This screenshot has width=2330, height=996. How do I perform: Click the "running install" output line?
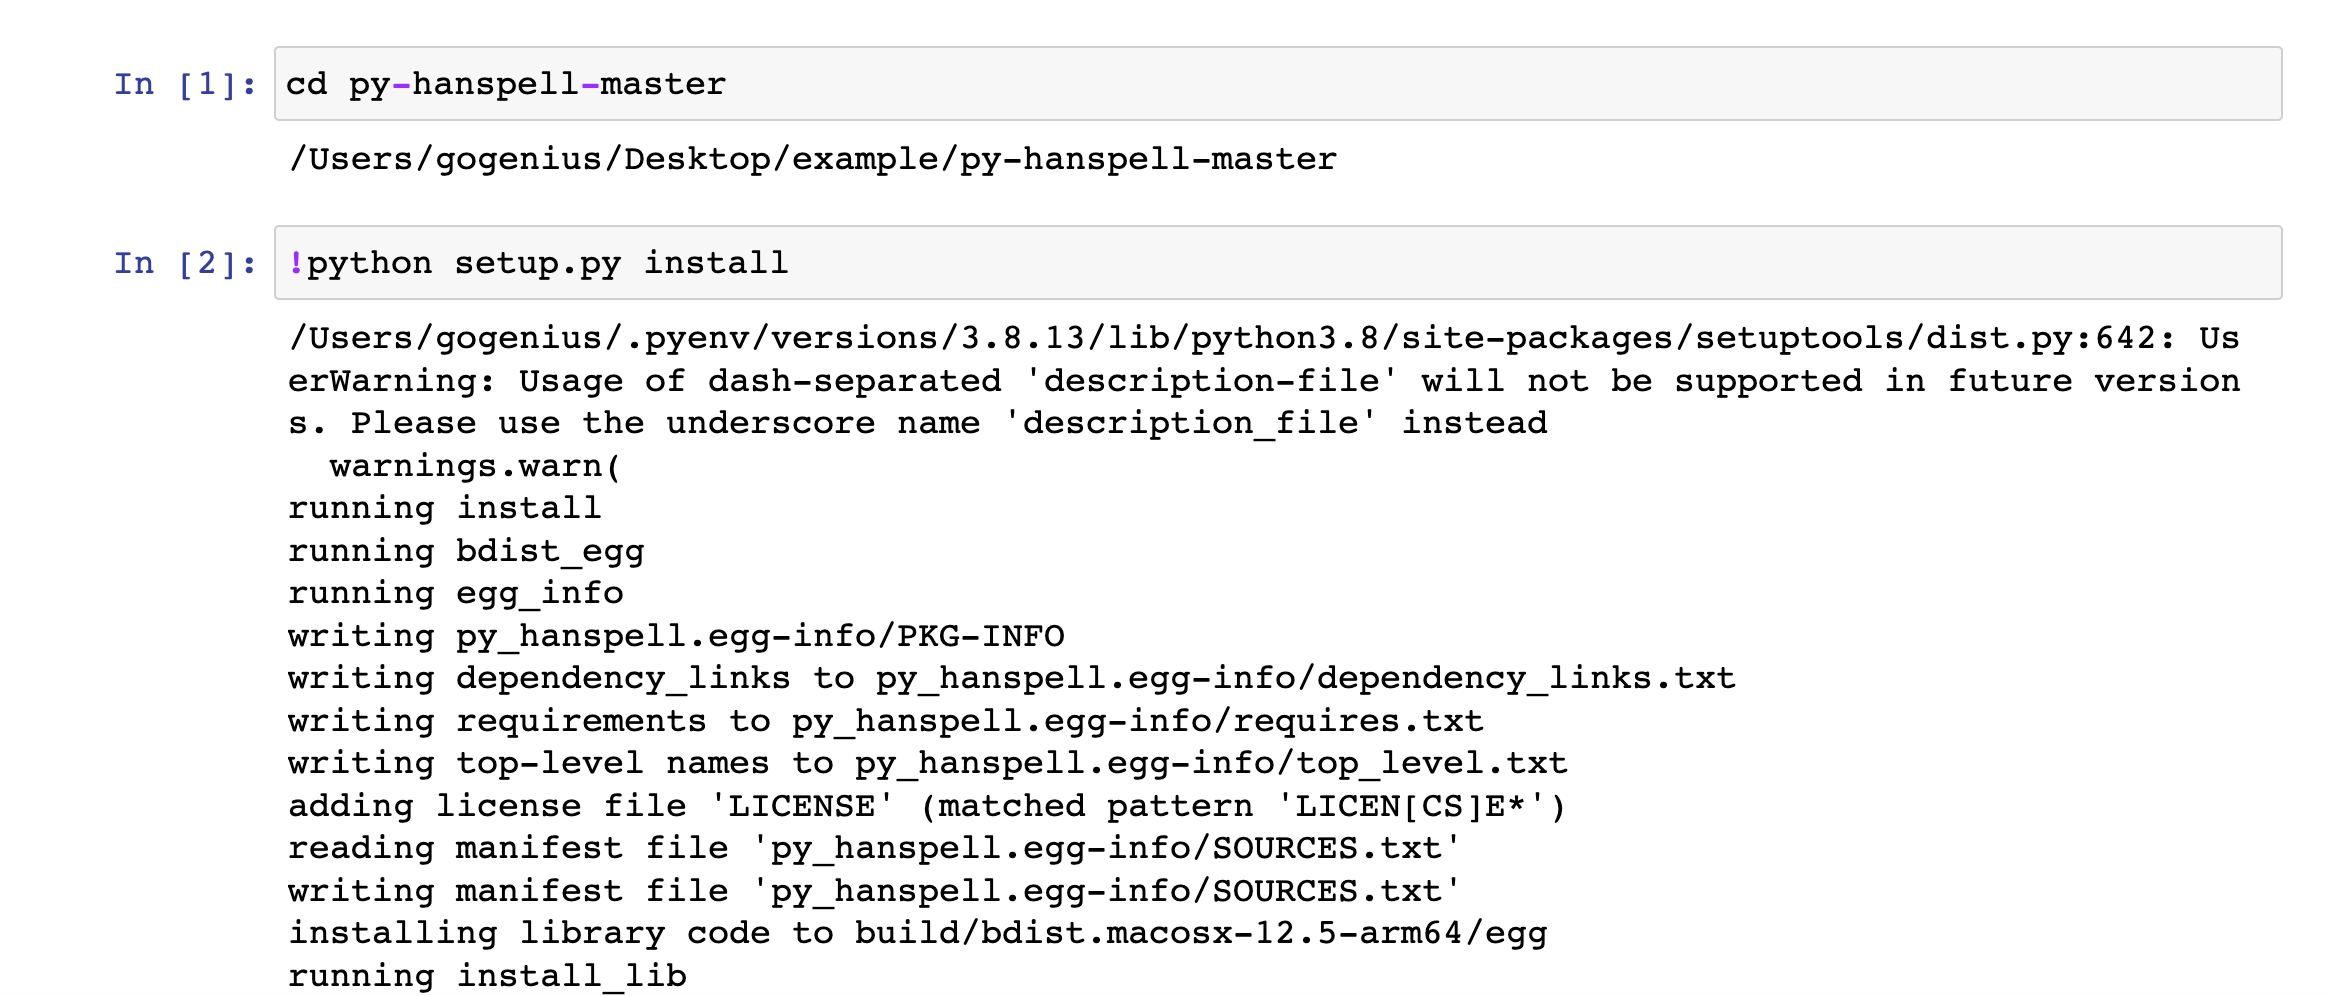point(444,508)
